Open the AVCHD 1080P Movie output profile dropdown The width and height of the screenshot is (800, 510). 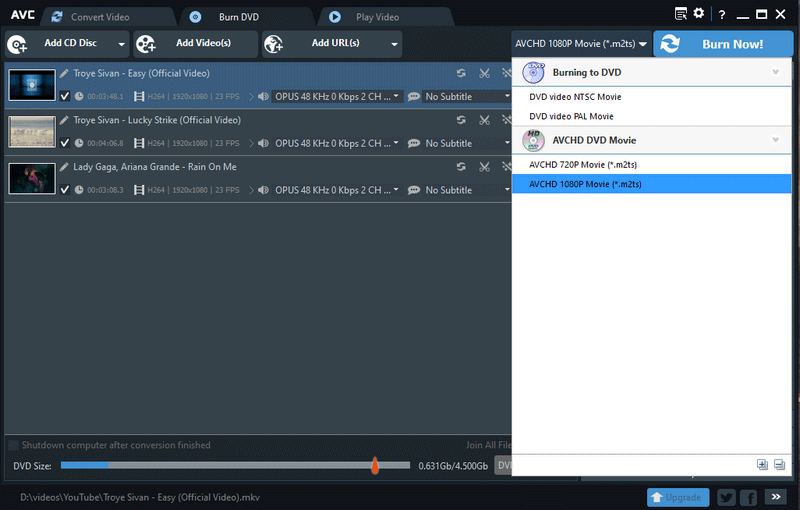[x=580, y=44]
